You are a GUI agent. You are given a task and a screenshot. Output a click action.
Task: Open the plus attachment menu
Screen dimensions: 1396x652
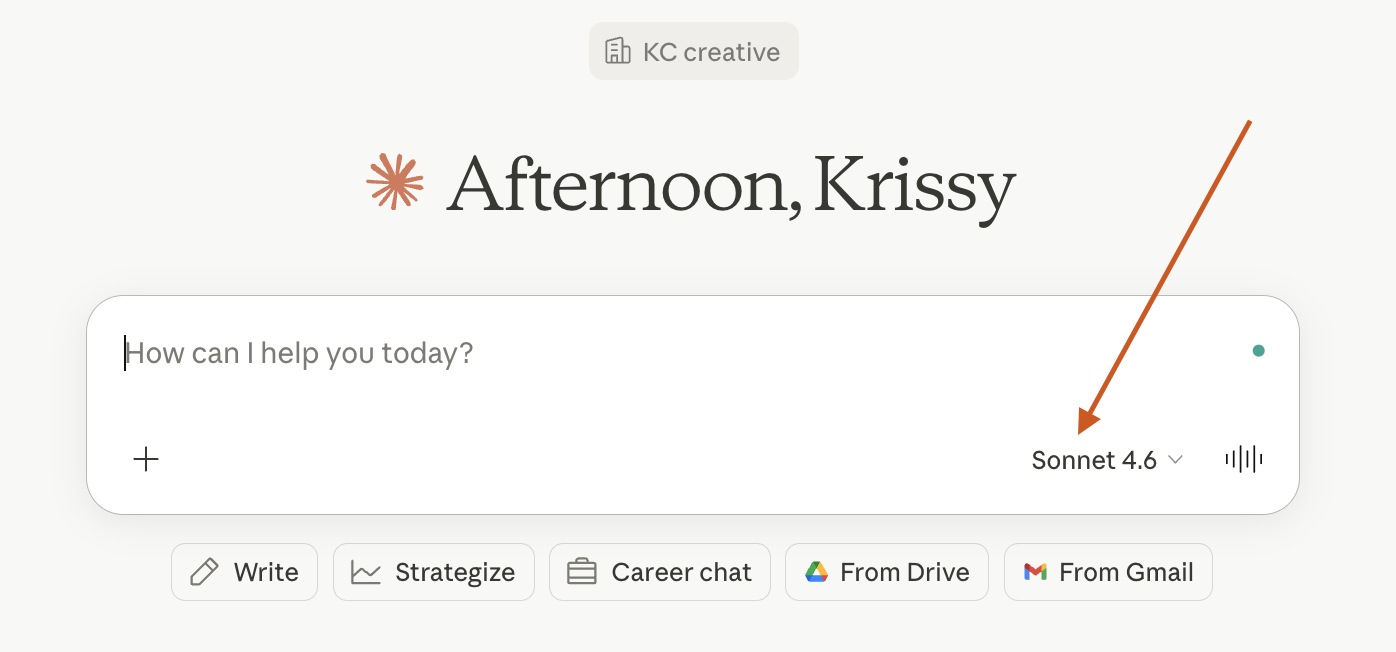point(146,459)
